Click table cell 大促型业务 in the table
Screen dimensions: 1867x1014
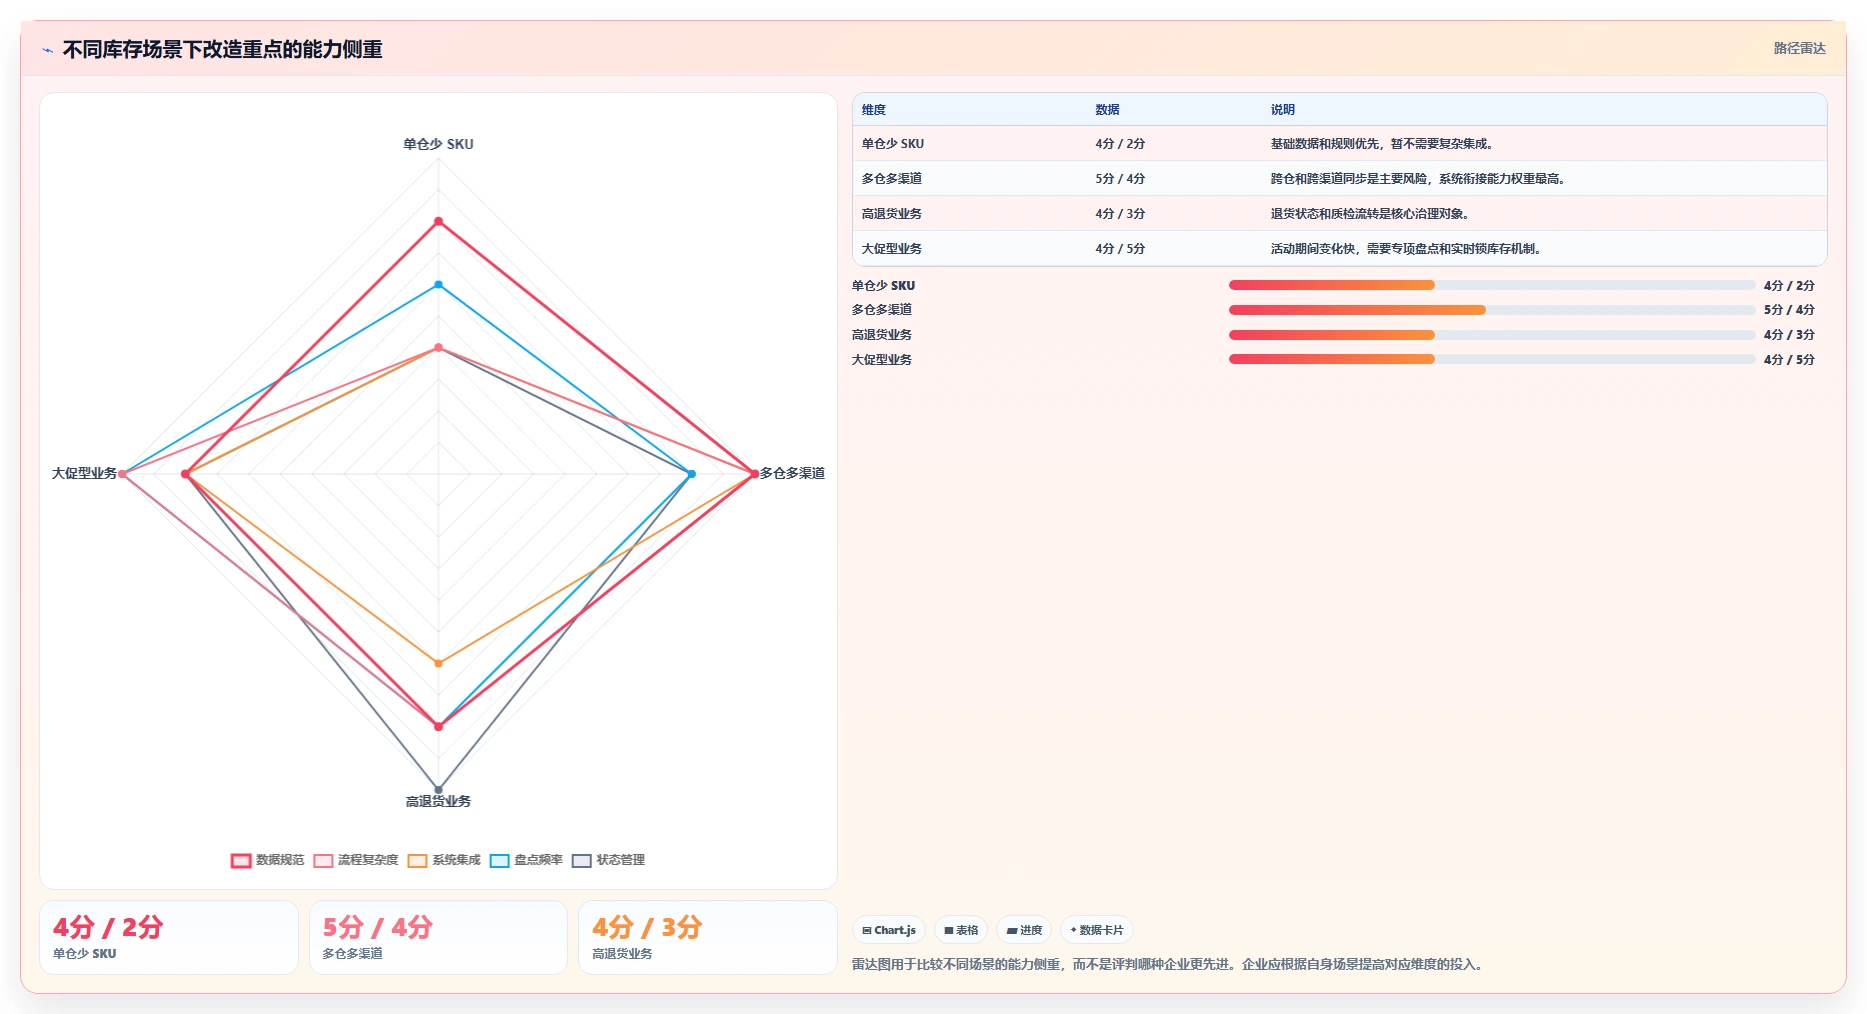892,249
